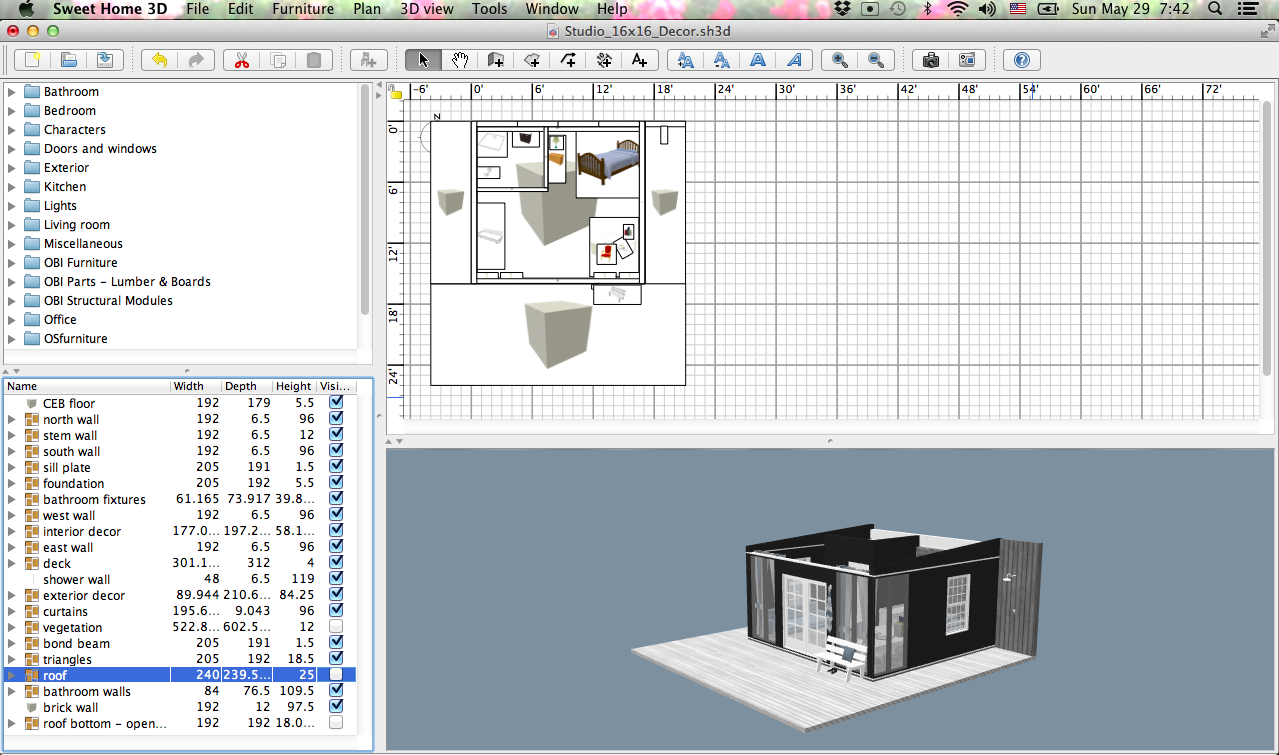Viewport: 1279px width, 755px height.
Task: Hide the curtains via visibility checkbox
Action: click(336, 610)
